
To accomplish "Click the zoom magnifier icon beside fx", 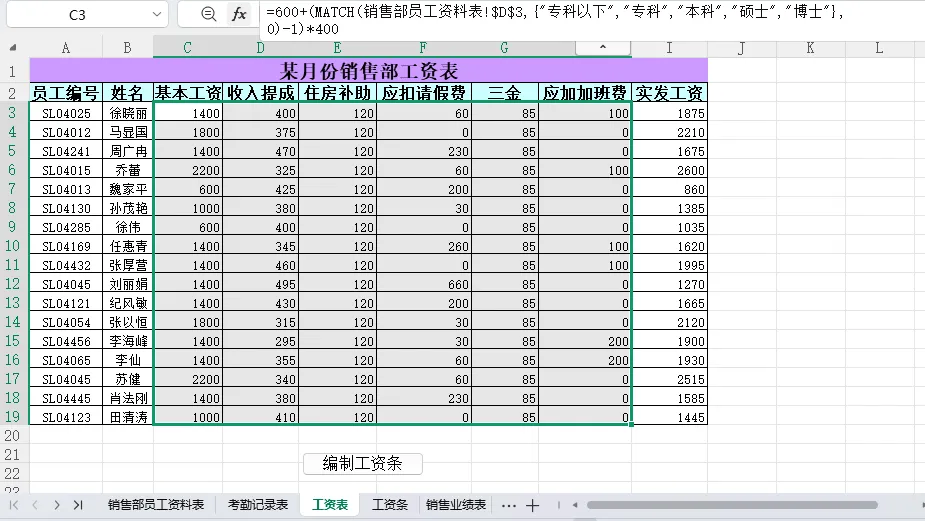I will click(x=208, y=14).
